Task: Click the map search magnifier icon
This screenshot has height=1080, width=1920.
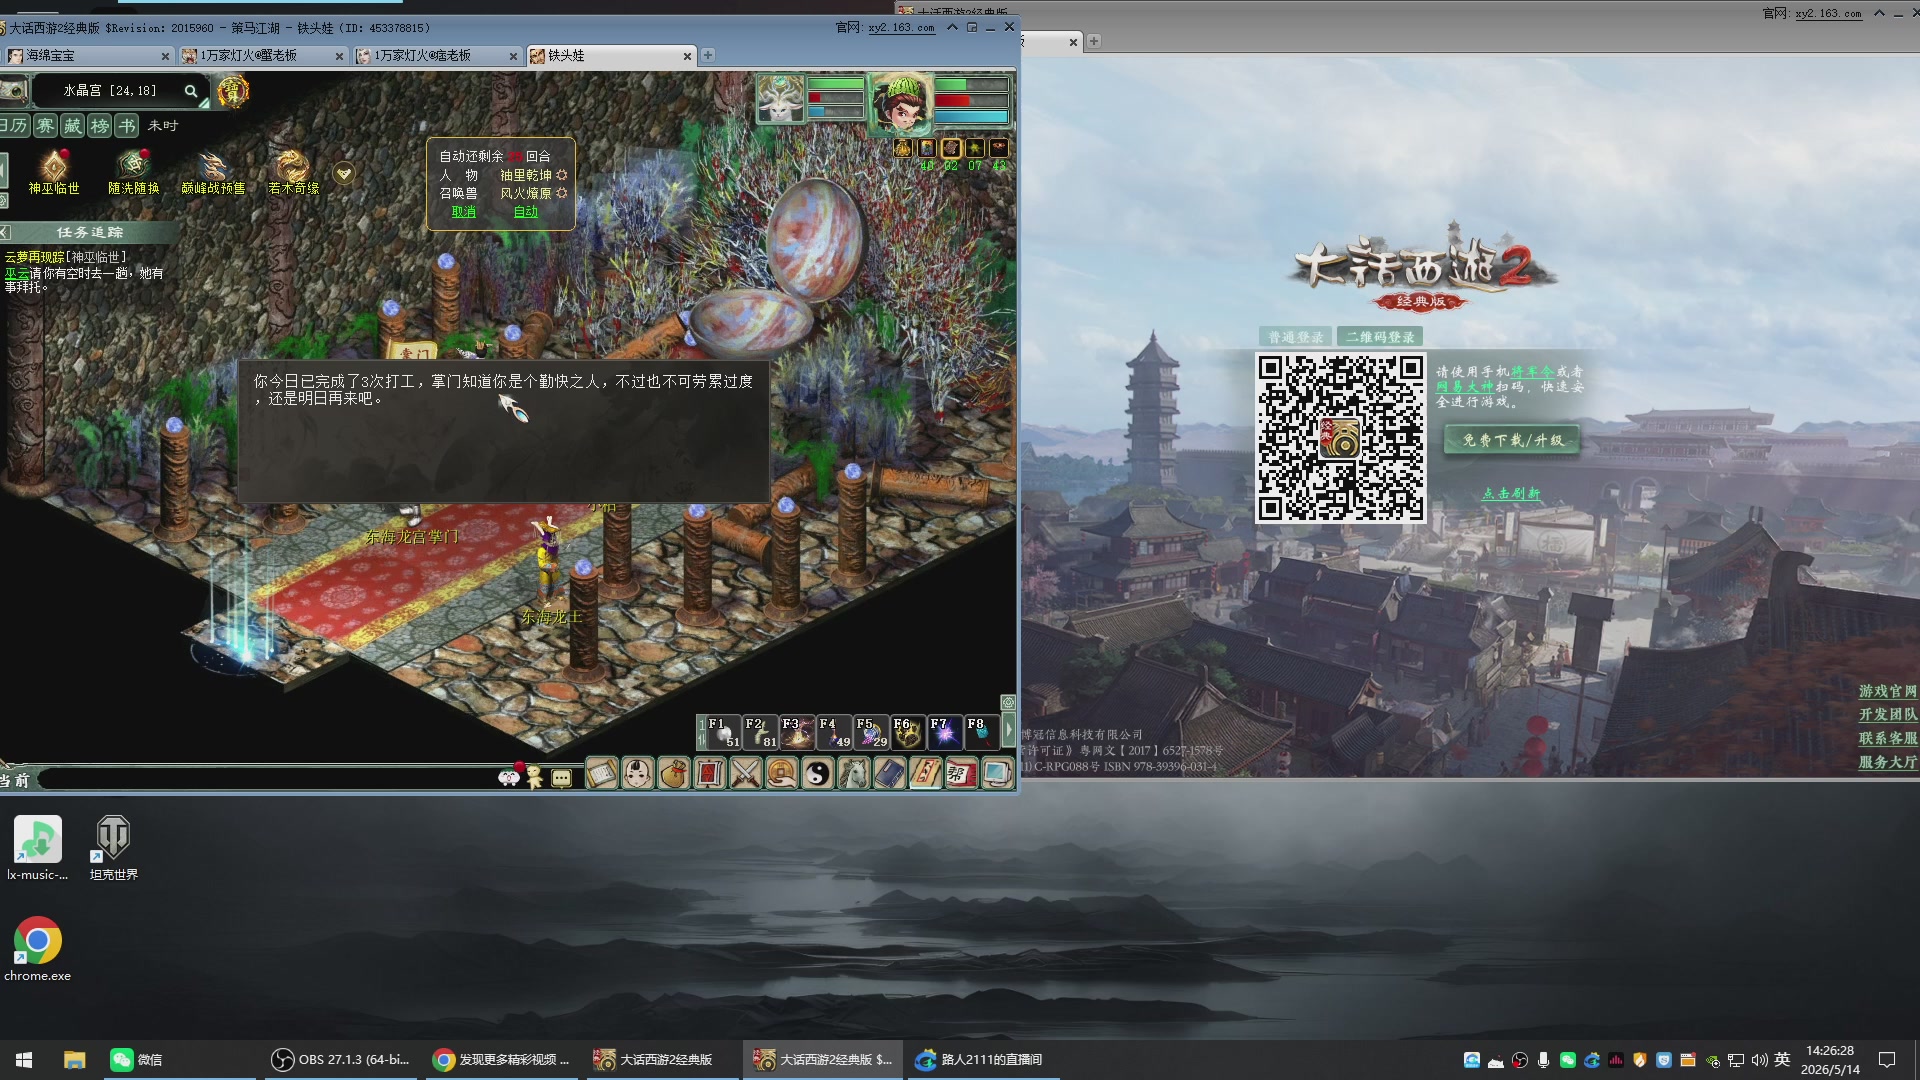Action: click(191, 91)
